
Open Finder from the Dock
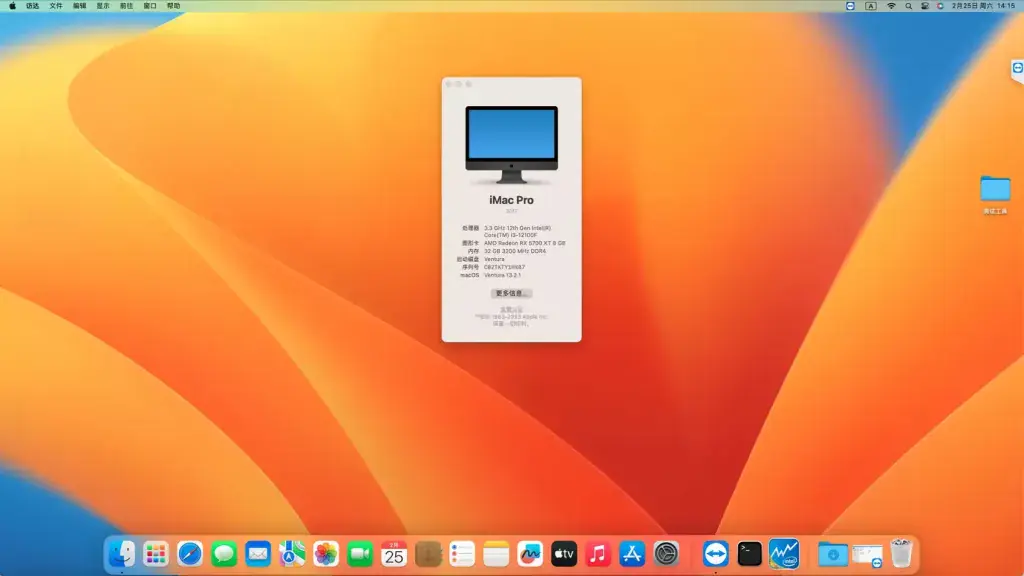[x=121, y=554]
